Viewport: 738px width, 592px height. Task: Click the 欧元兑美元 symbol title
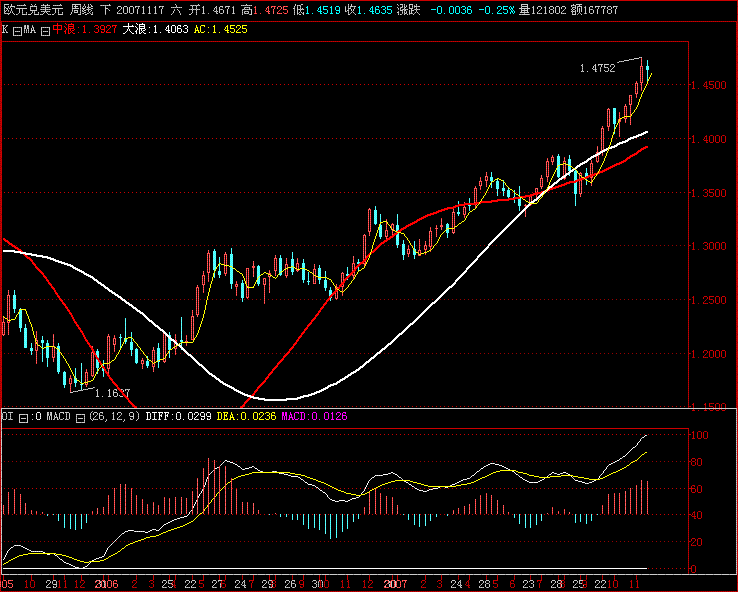coord(33,10)
